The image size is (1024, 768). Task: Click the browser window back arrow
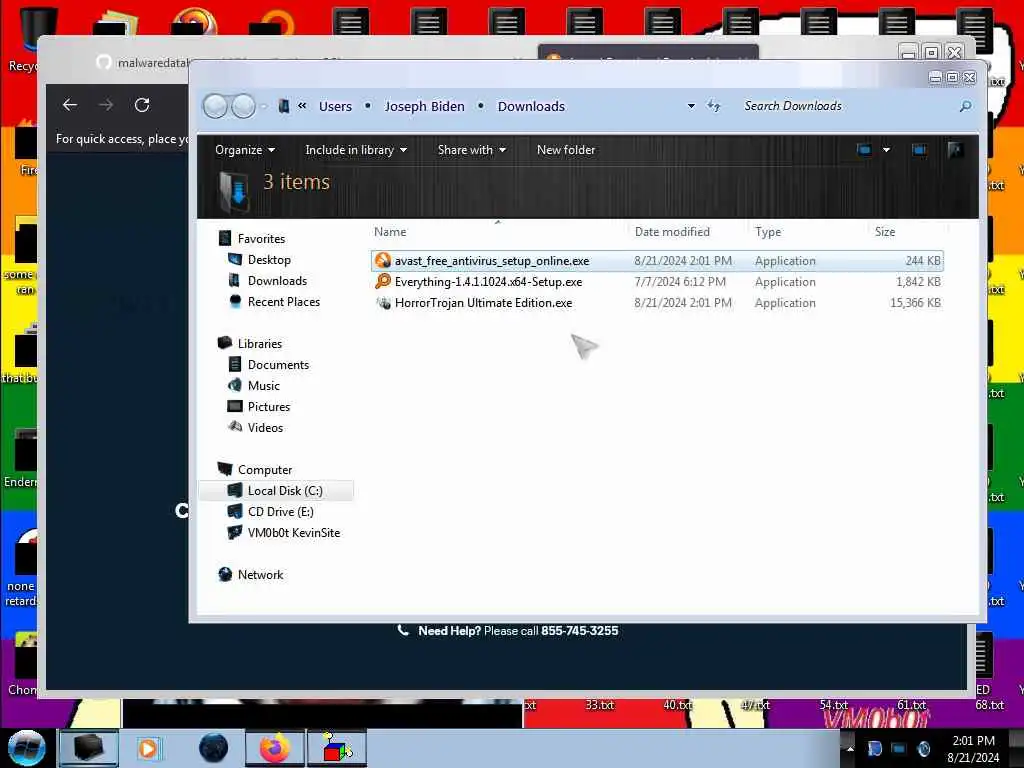[x=70, y=104]
